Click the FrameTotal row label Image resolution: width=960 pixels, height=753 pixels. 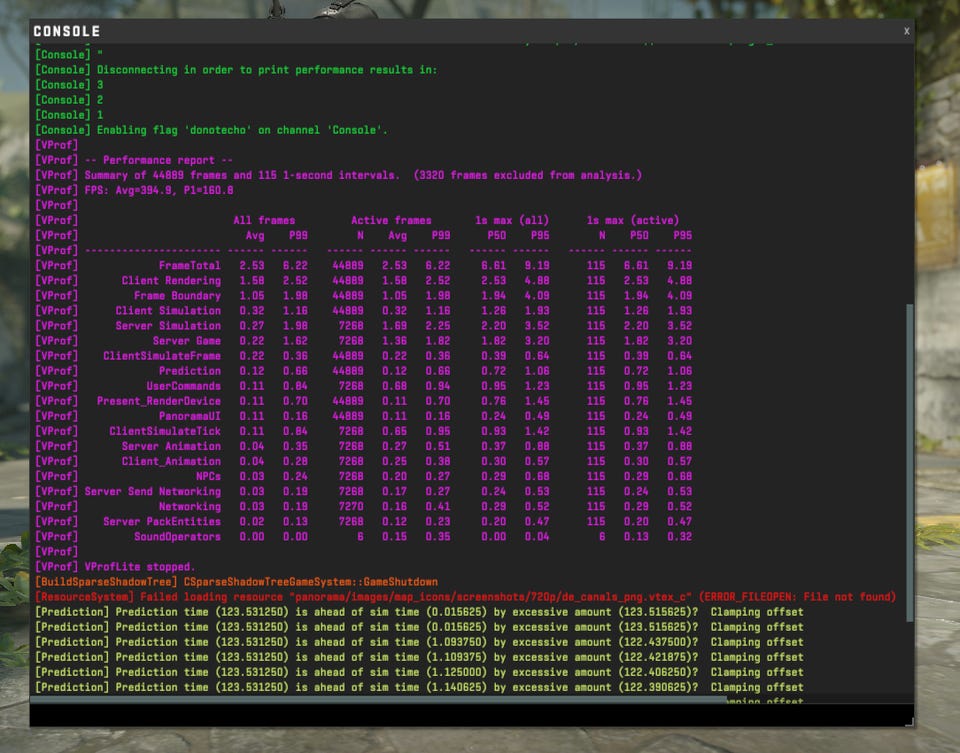(x=189, y=265)
